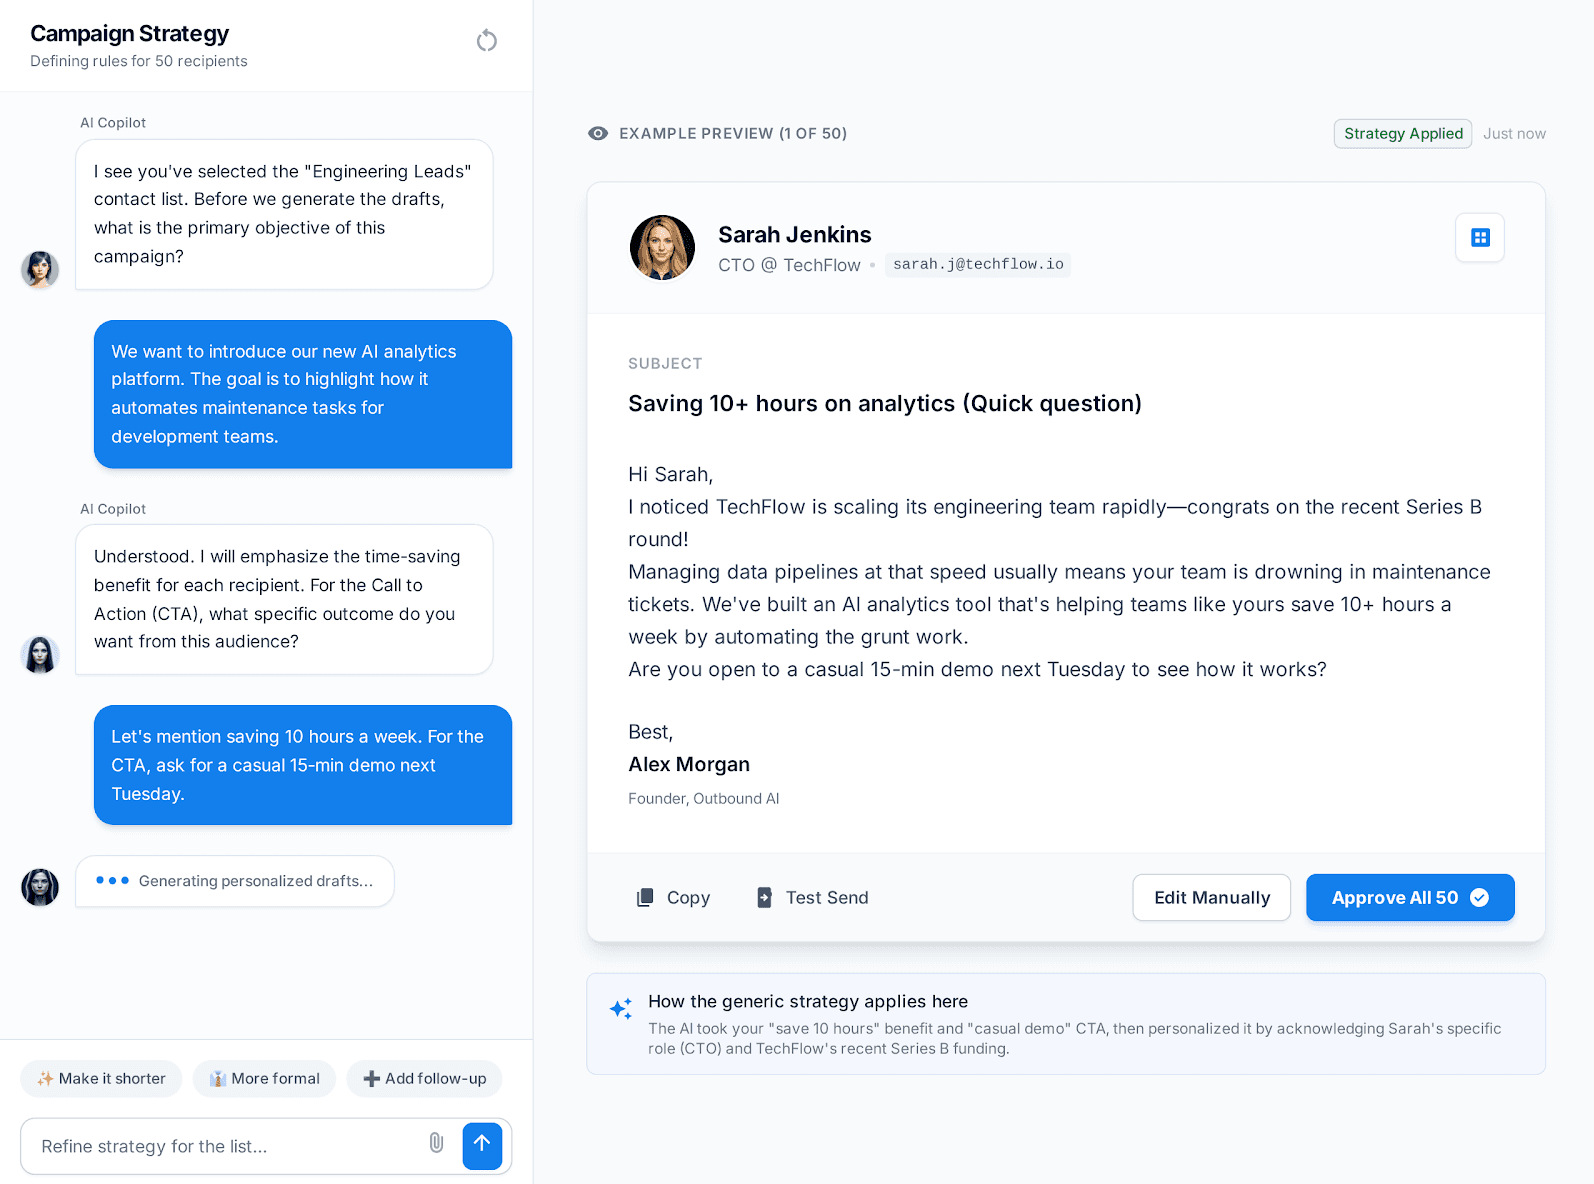Select the Make it shorter suggestion
The width and height of the screenshot is (1594, 1184).
point(101,1079)
